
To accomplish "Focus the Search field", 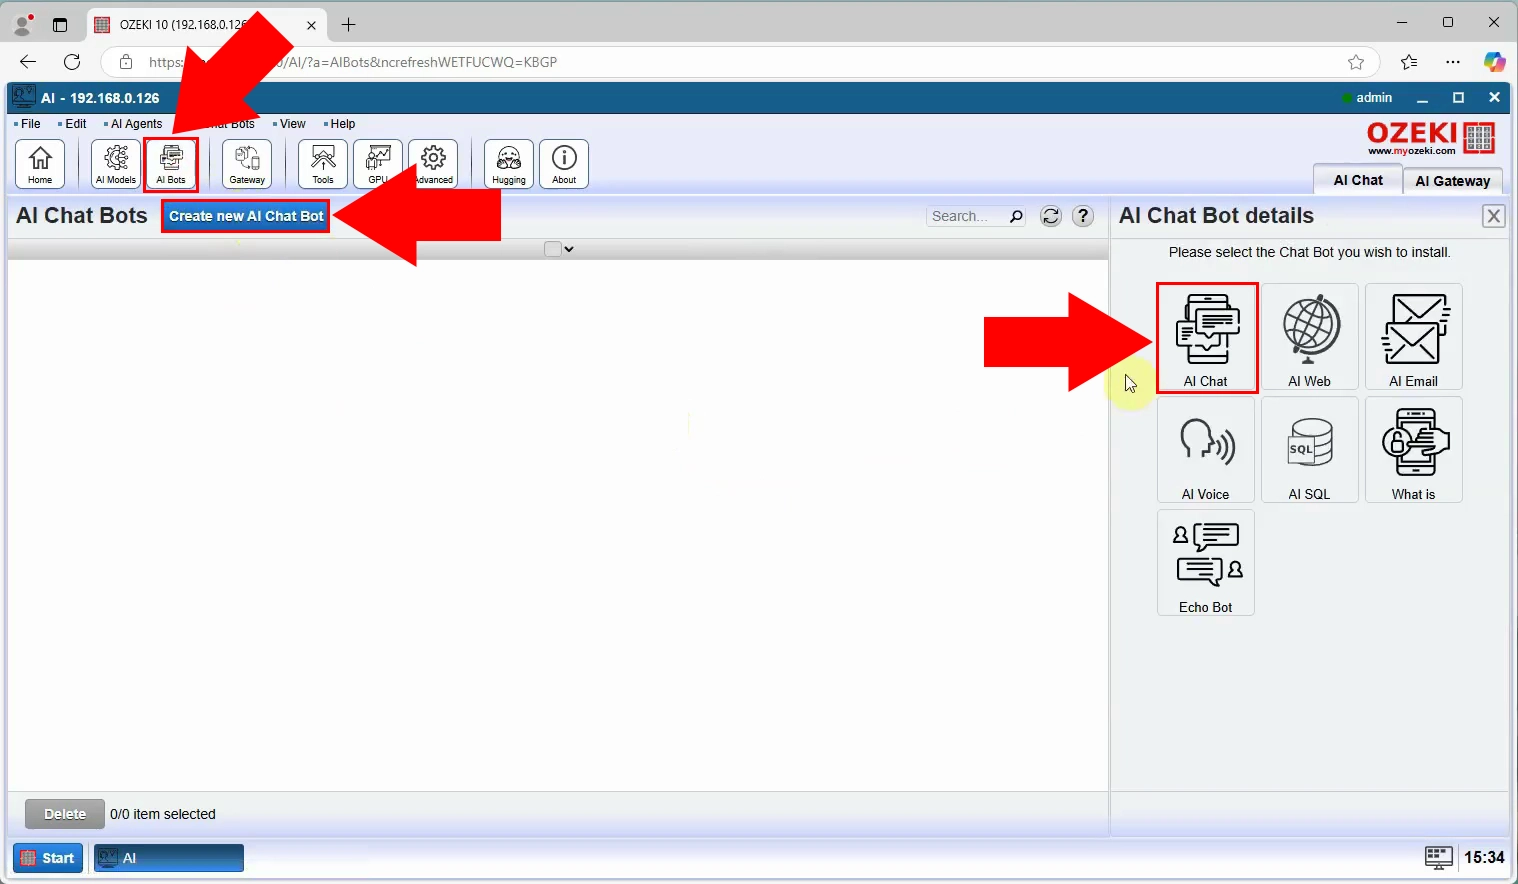I will [966, 216].
